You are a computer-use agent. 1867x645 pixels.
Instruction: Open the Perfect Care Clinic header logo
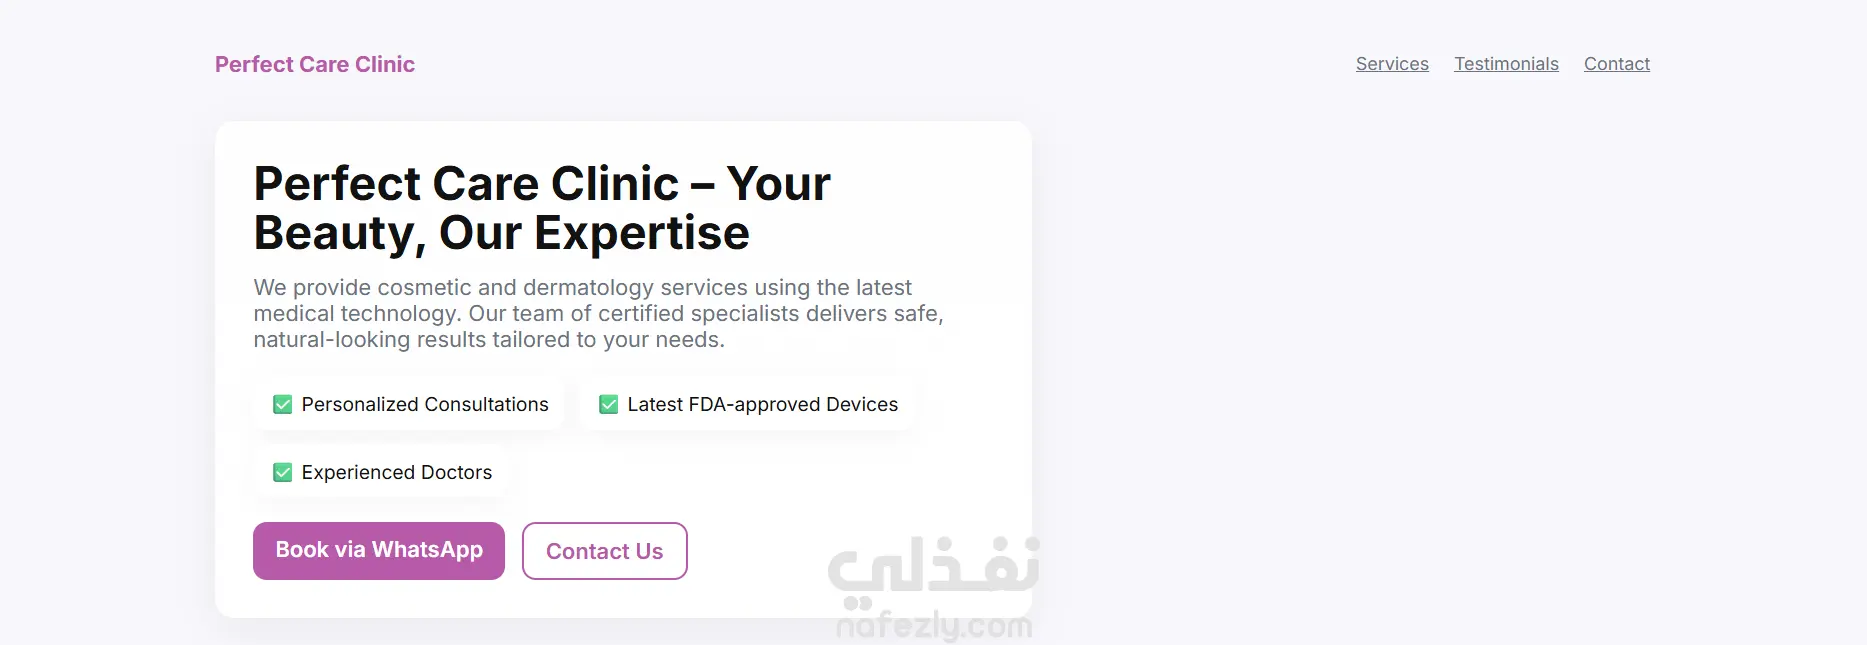point(314,64)
